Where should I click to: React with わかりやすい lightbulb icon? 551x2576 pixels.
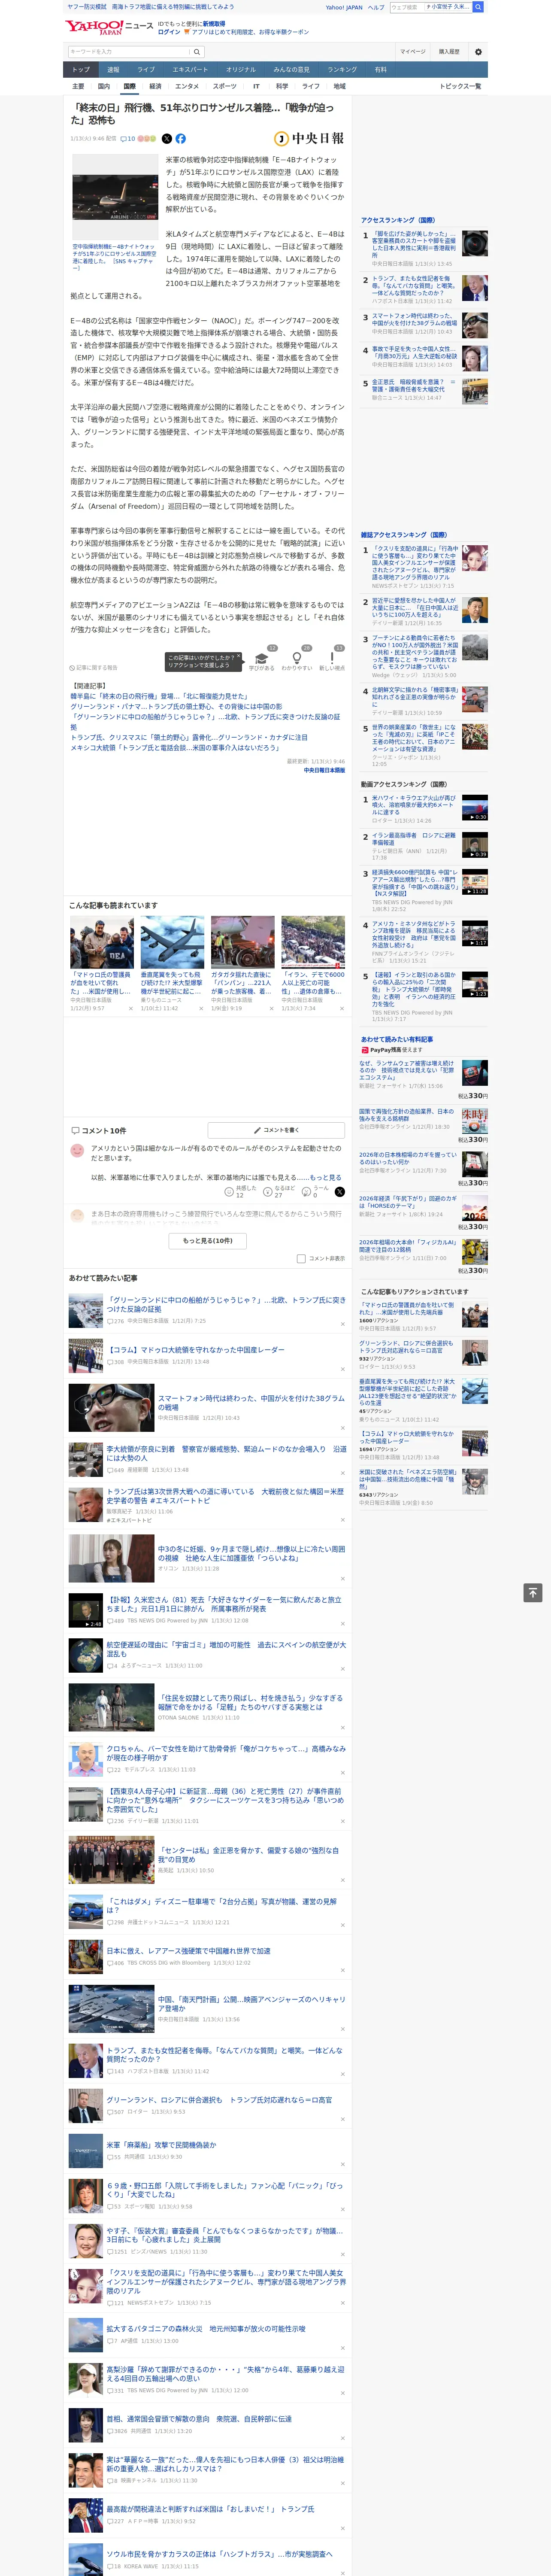(297, 658)
